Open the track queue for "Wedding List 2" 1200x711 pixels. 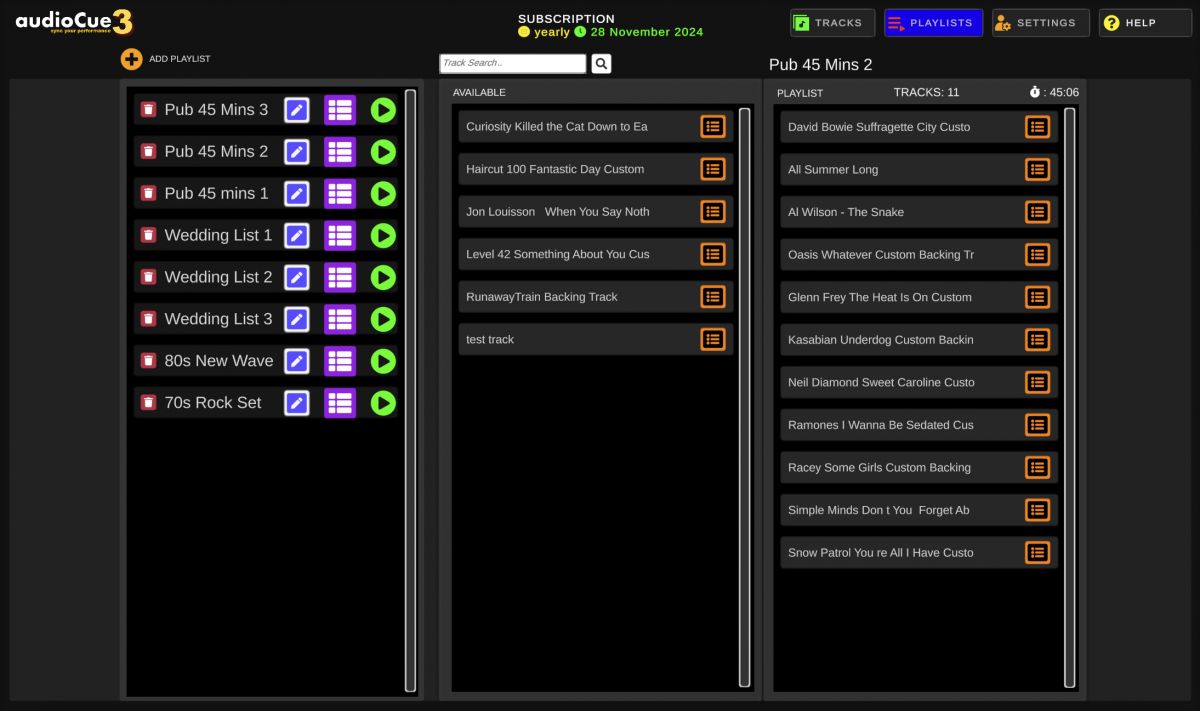point(340,277)
